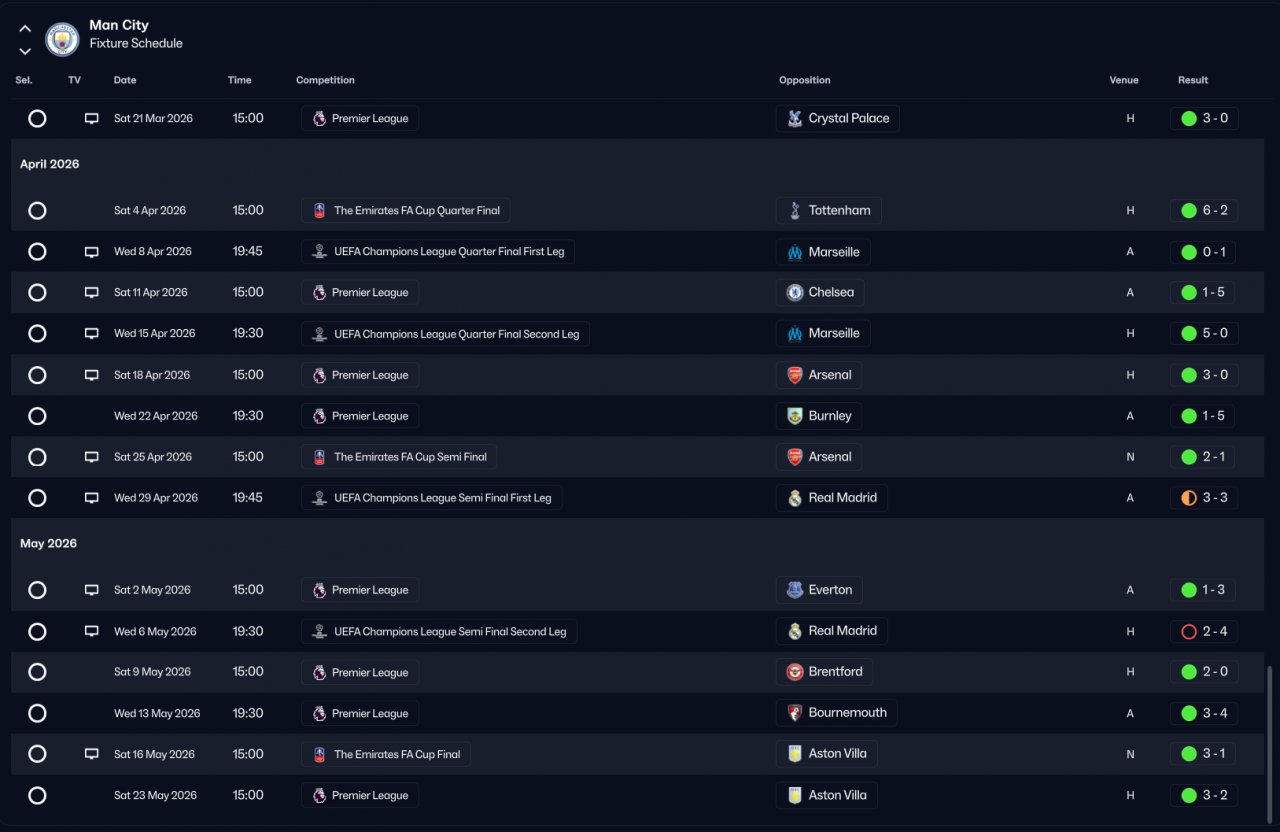Click the TV icon for Wed 8 Apr 2026
The image size is (1280, 832).
(x=92, y=252)
